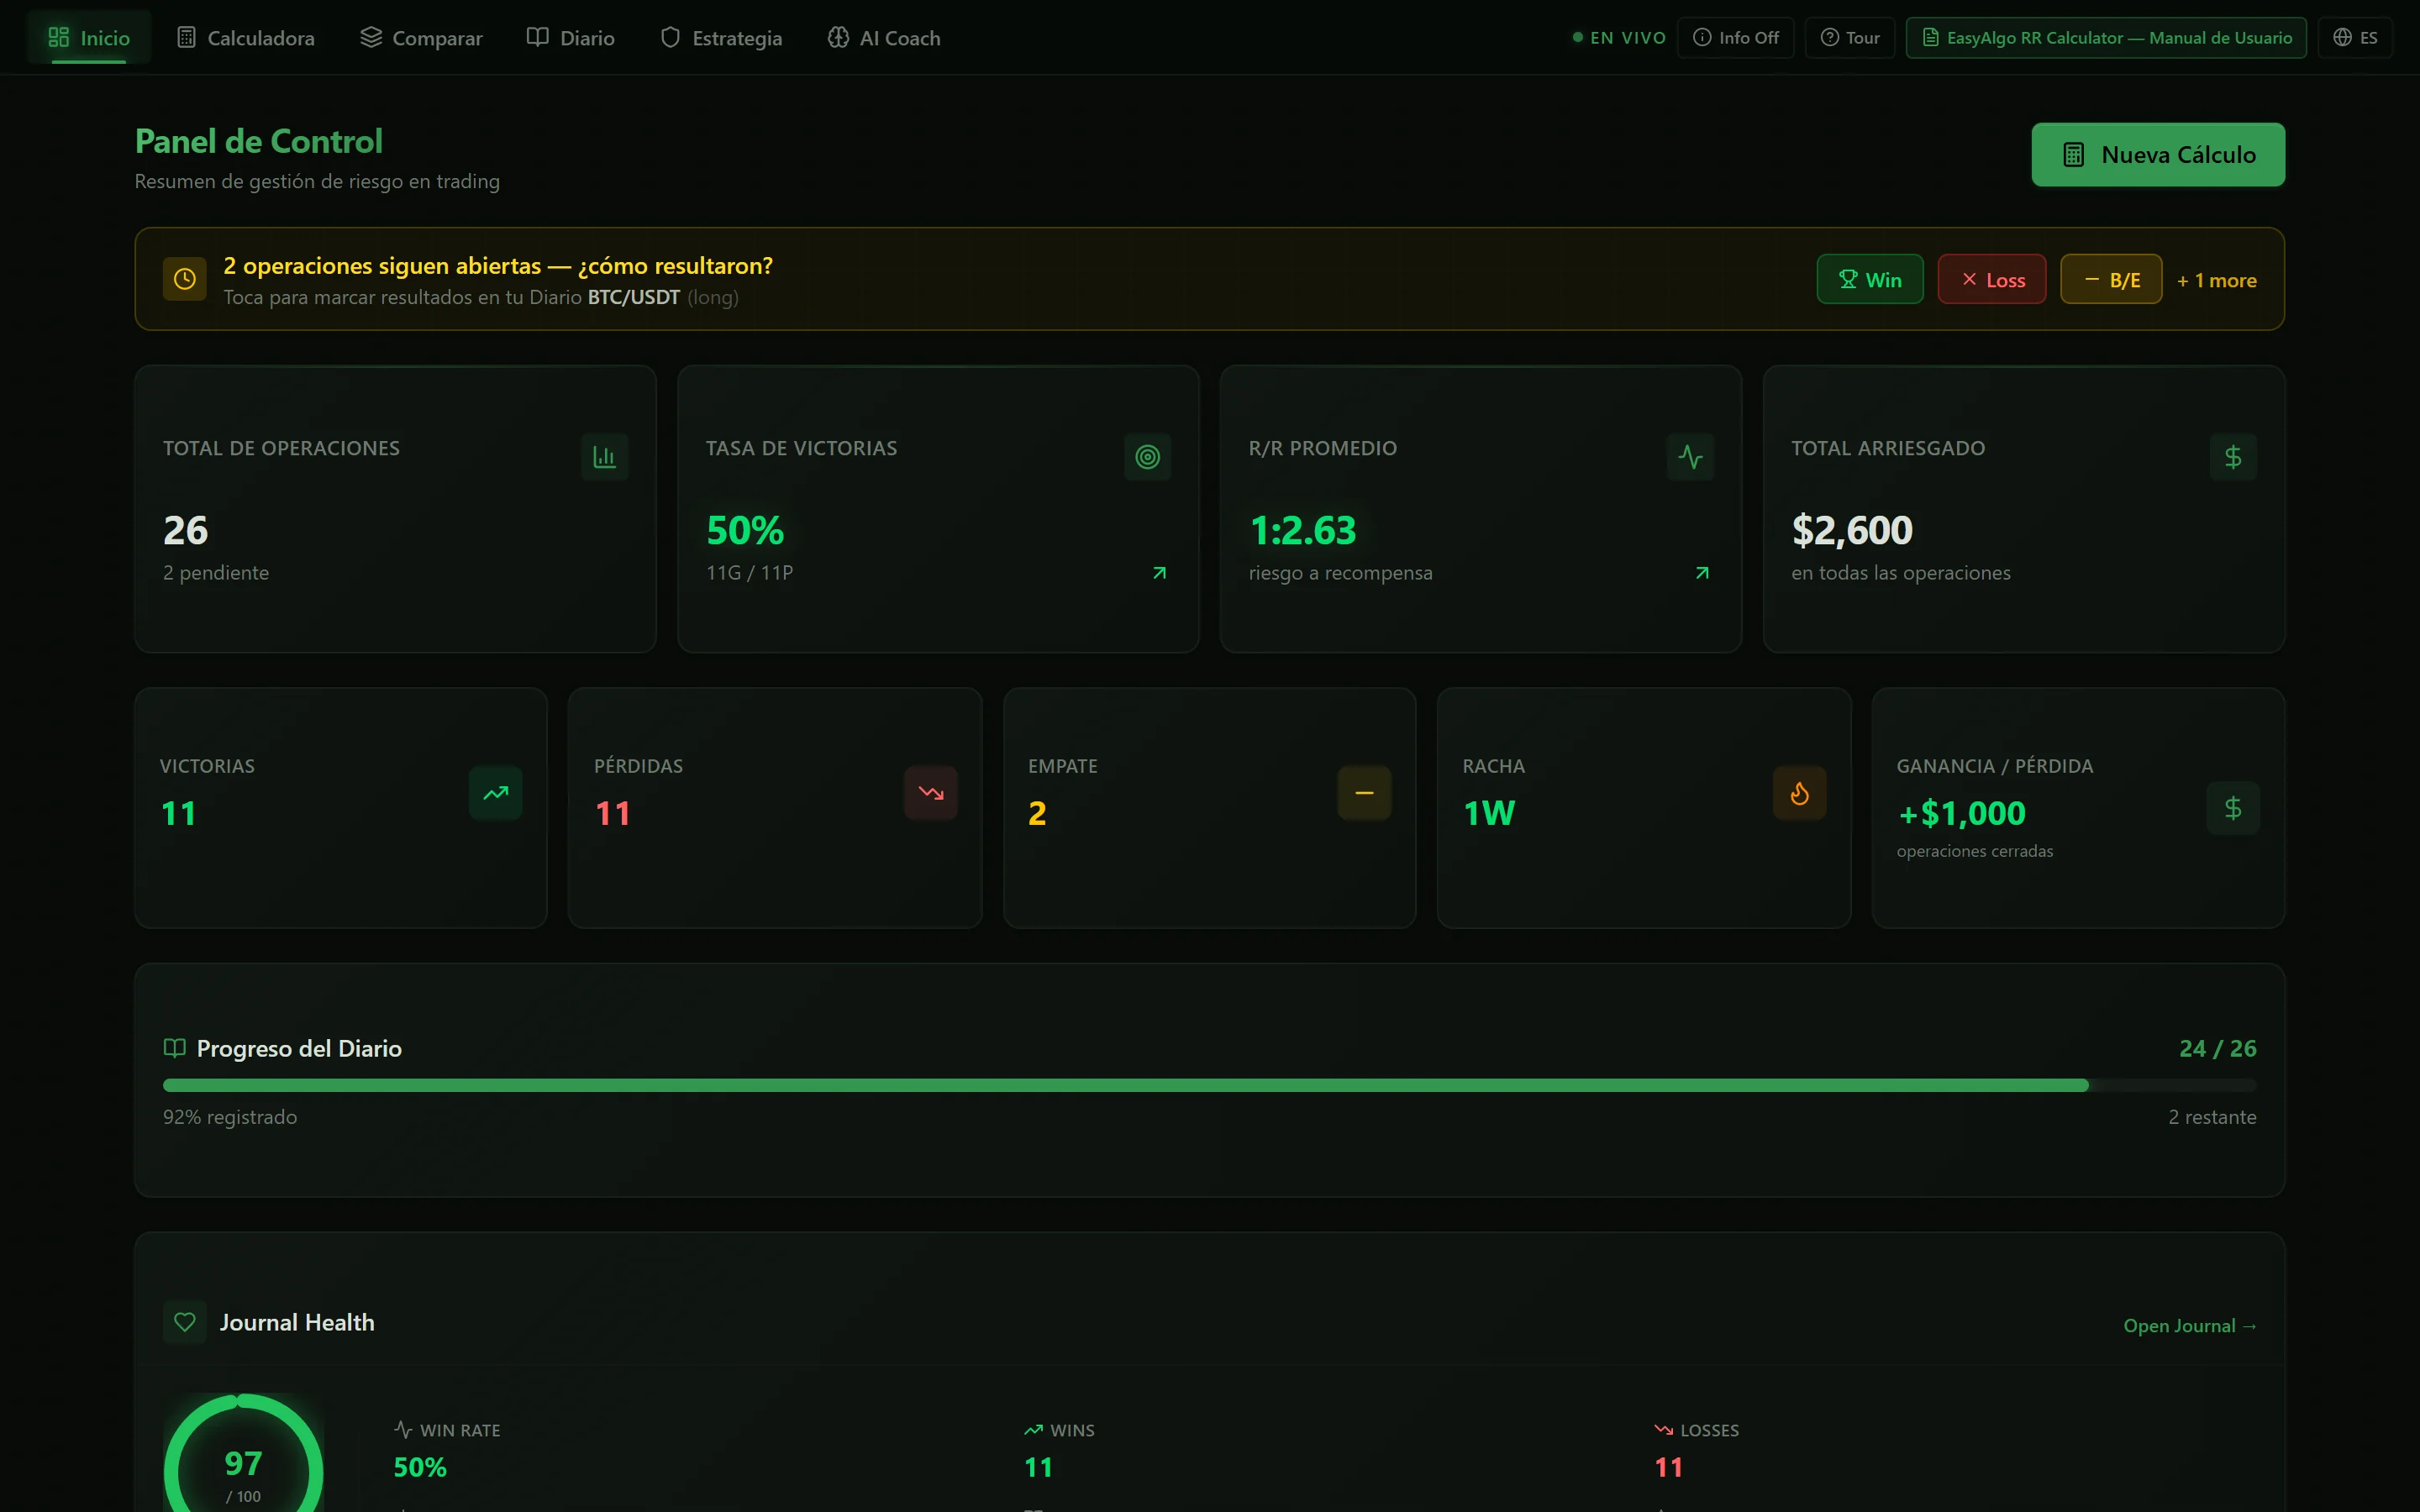Start the Tour

1850,38
